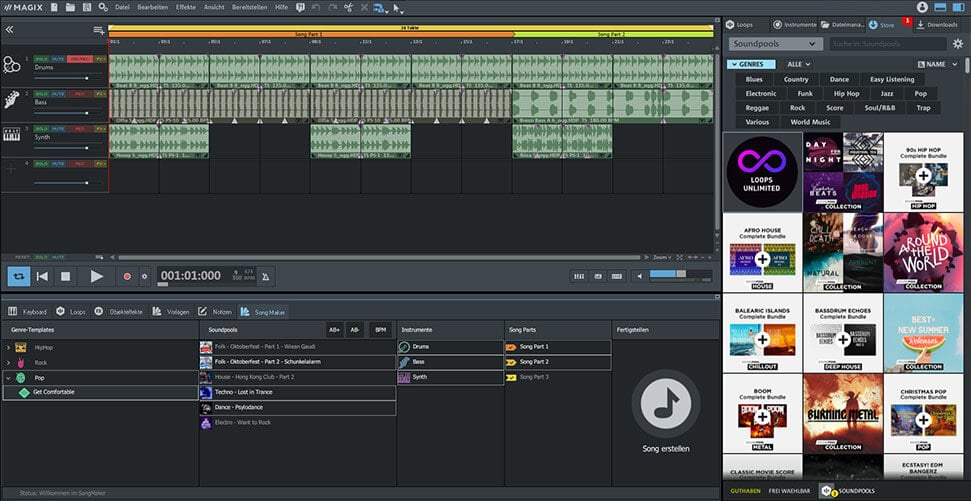Solo the Bass track
Image resolution: width=971 pixels, height=501 pixels.
(41, 95)
